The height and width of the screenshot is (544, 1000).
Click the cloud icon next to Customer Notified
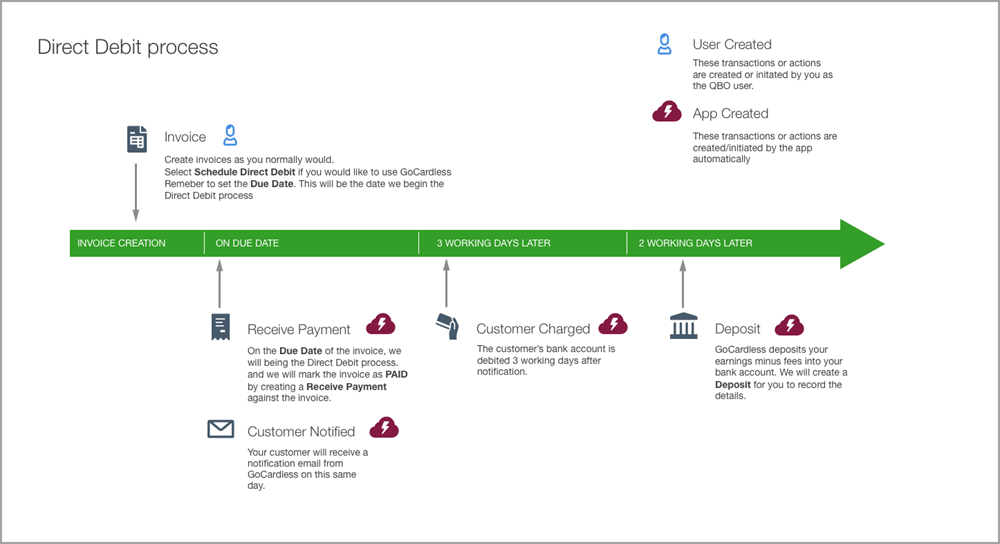[x=384, y=427]
